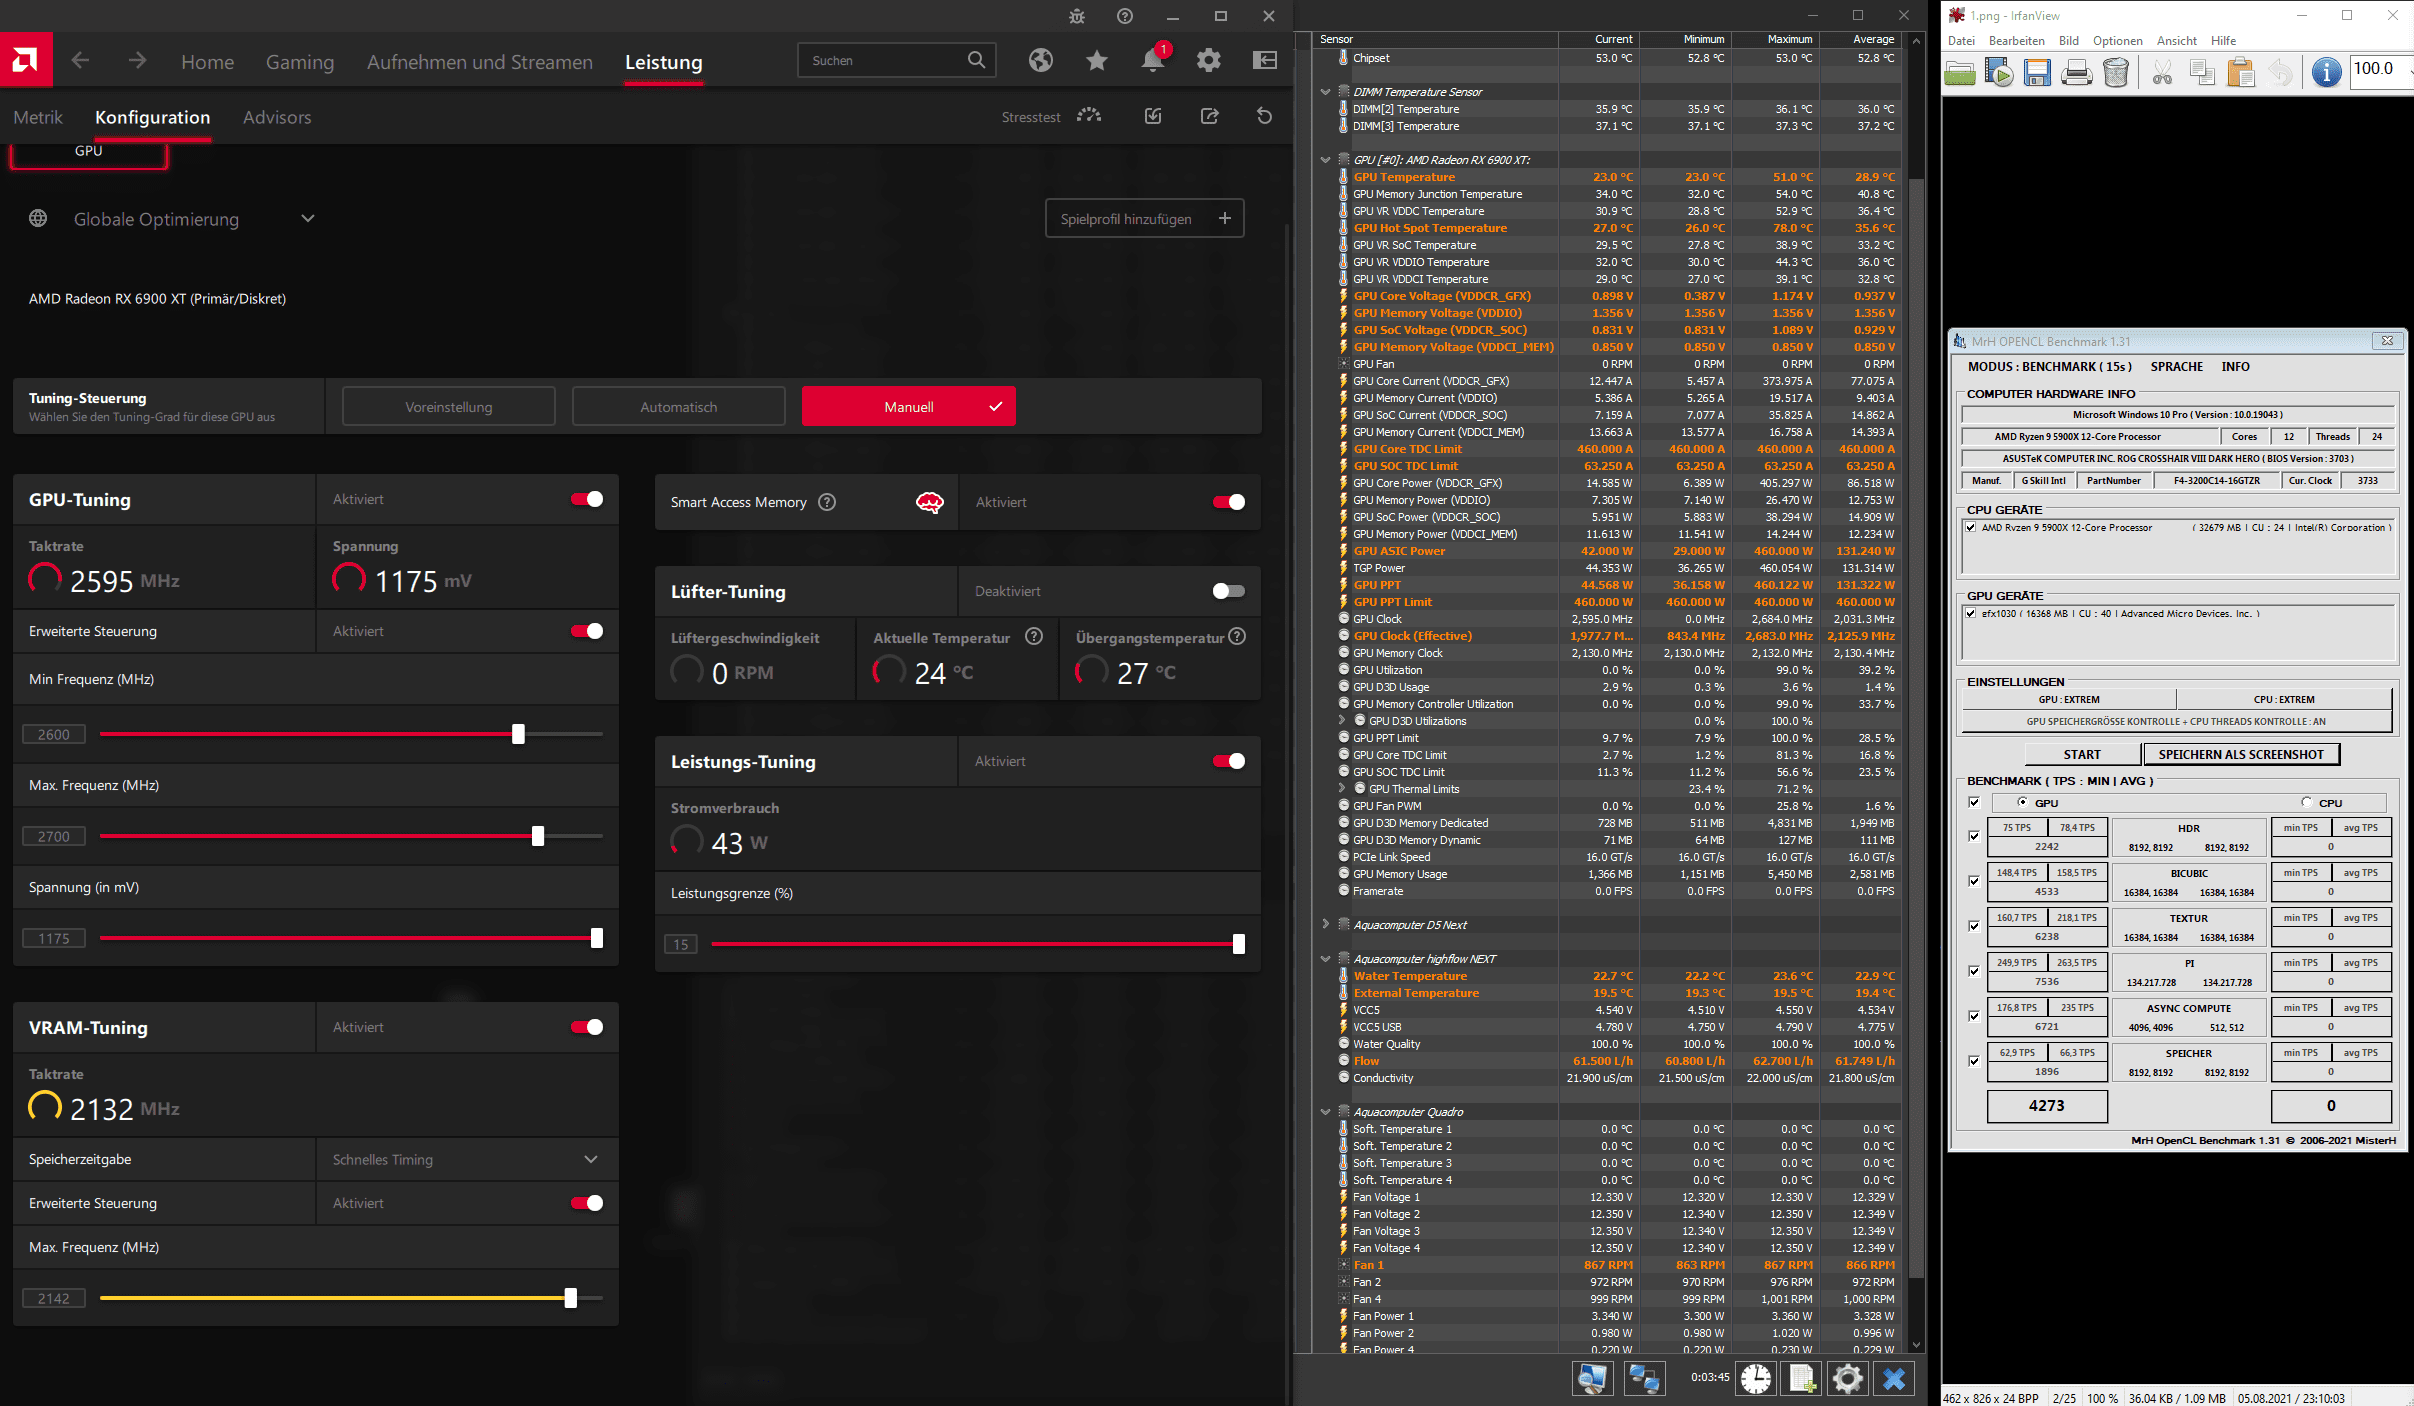
Task: Click GPU : EXTREM settings button
Action: [x=2069, y=699]
